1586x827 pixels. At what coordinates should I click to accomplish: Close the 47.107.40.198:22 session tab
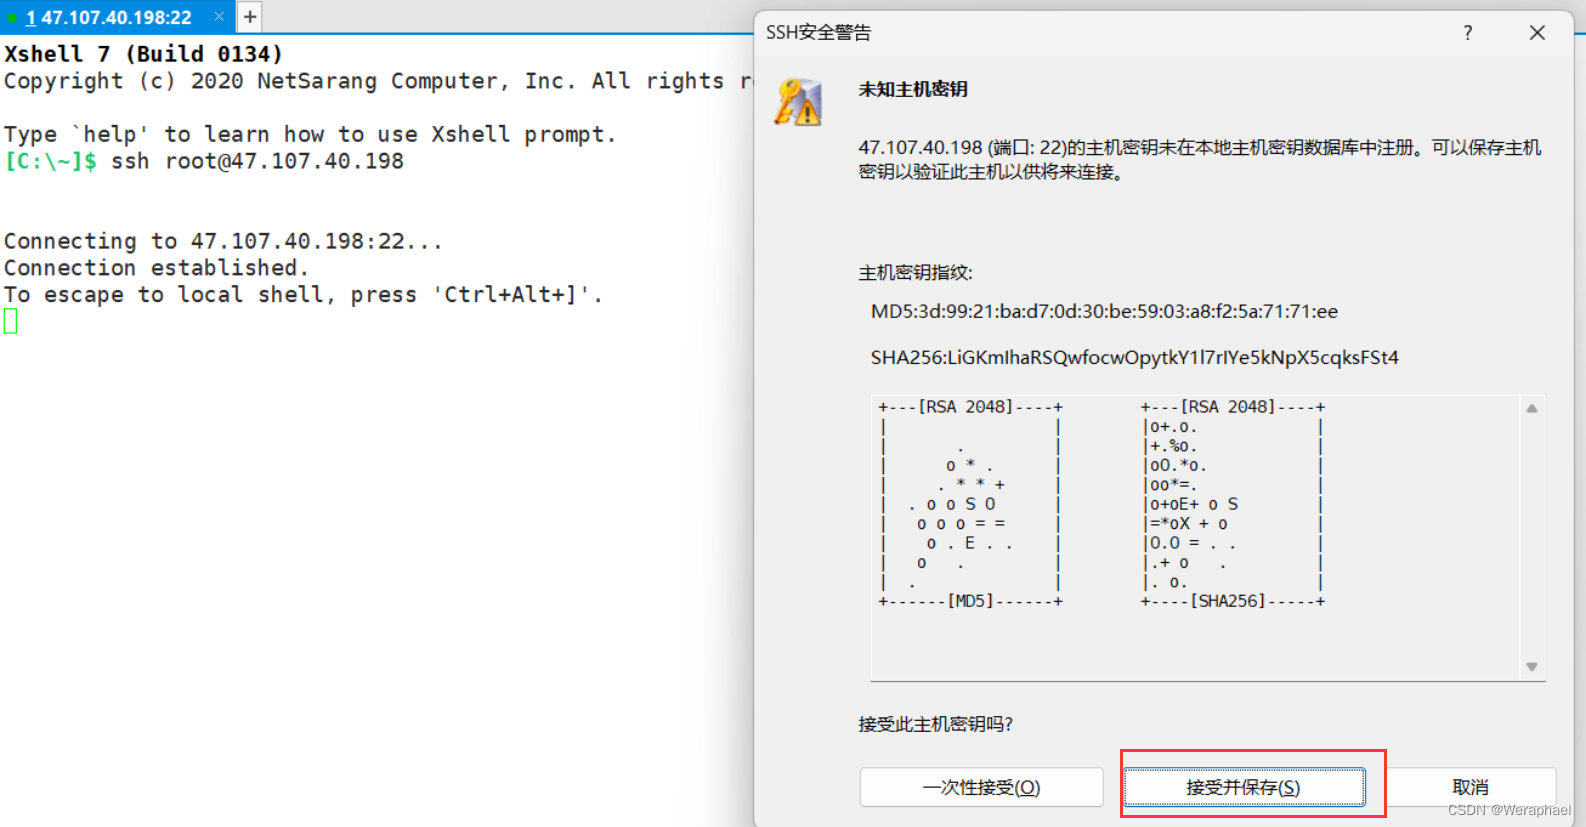click(x=219, y=17)
